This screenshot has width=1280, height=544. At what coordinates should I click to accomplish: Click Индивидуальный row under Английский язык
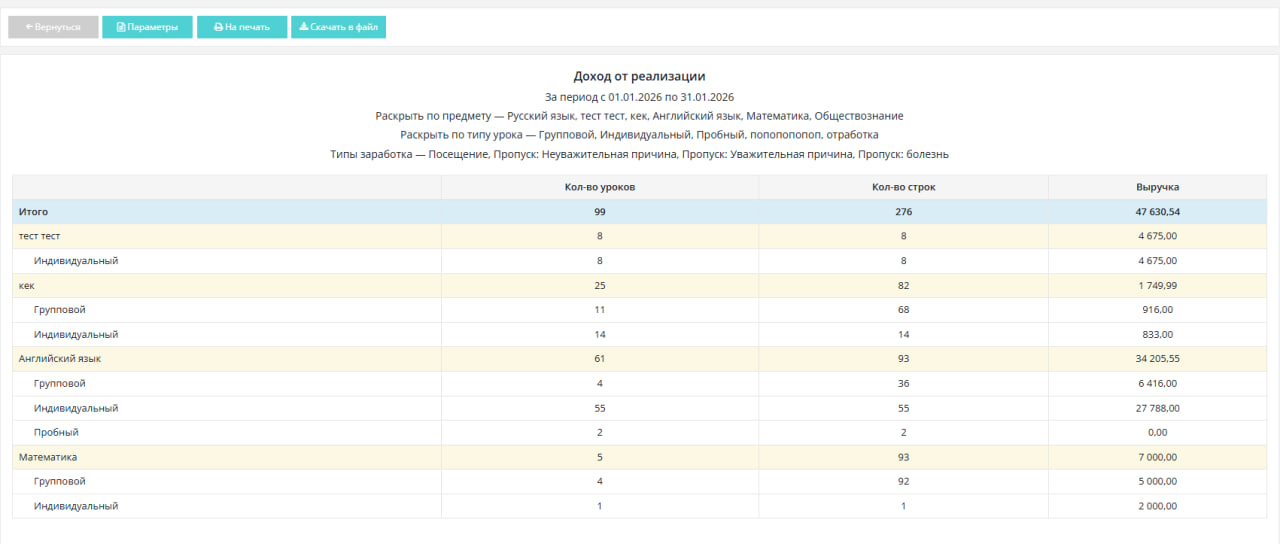(76, 408)
